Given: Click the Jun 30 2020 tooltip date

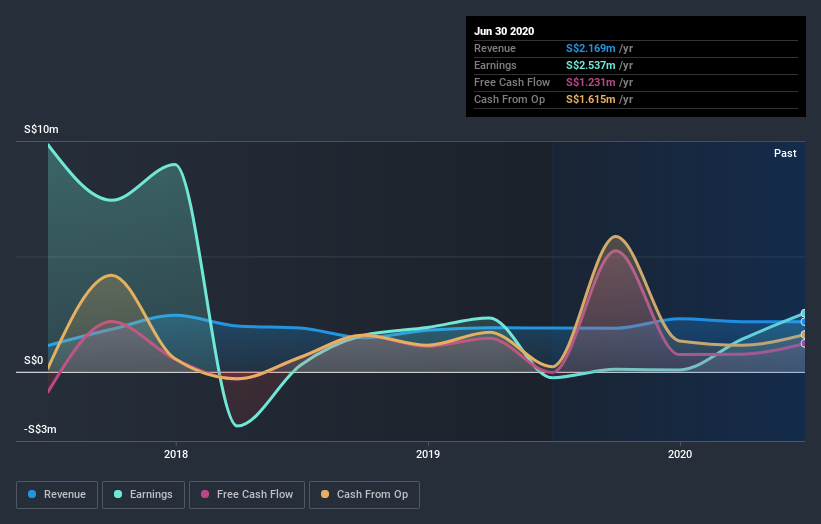Looking at the screenshot, I should pos(504,31).
